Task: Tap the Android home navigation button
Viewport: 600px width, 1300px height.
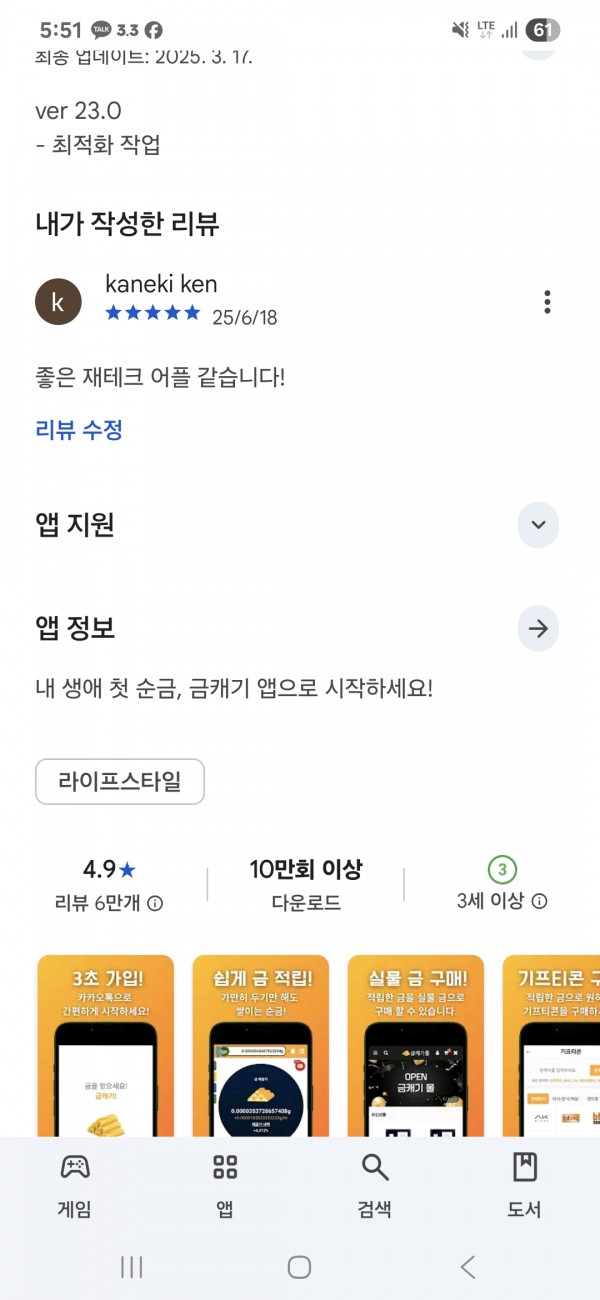Action: point(299,1267)
